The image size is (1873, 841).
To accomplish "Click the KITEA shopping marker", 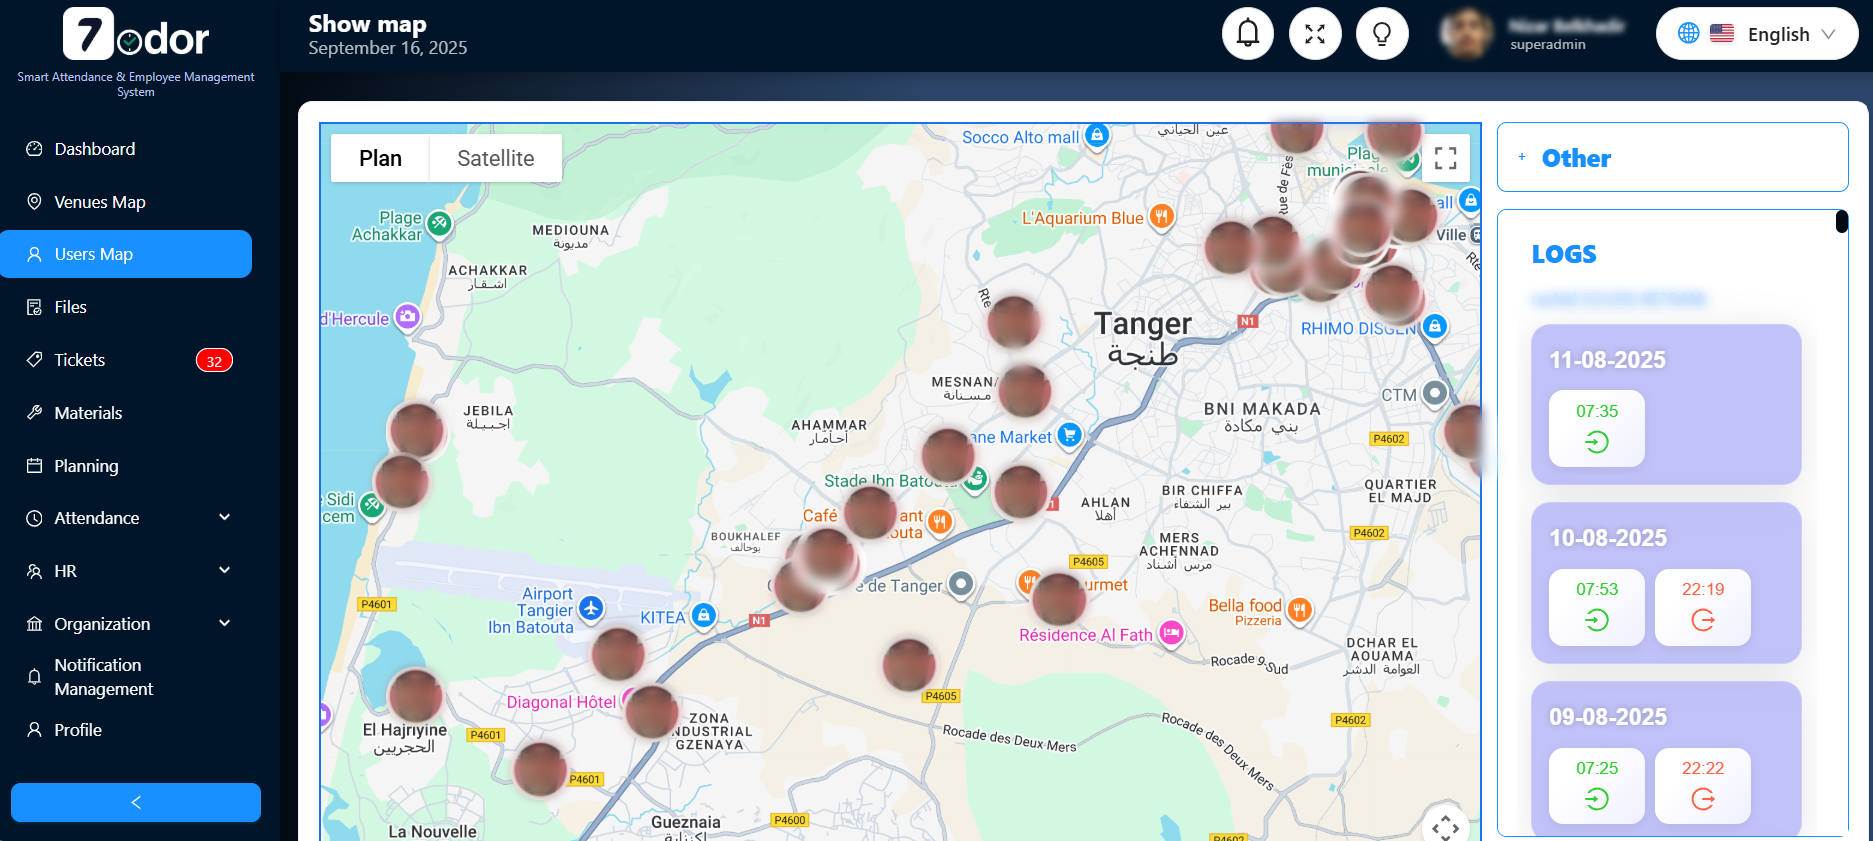I will (704, 616).
